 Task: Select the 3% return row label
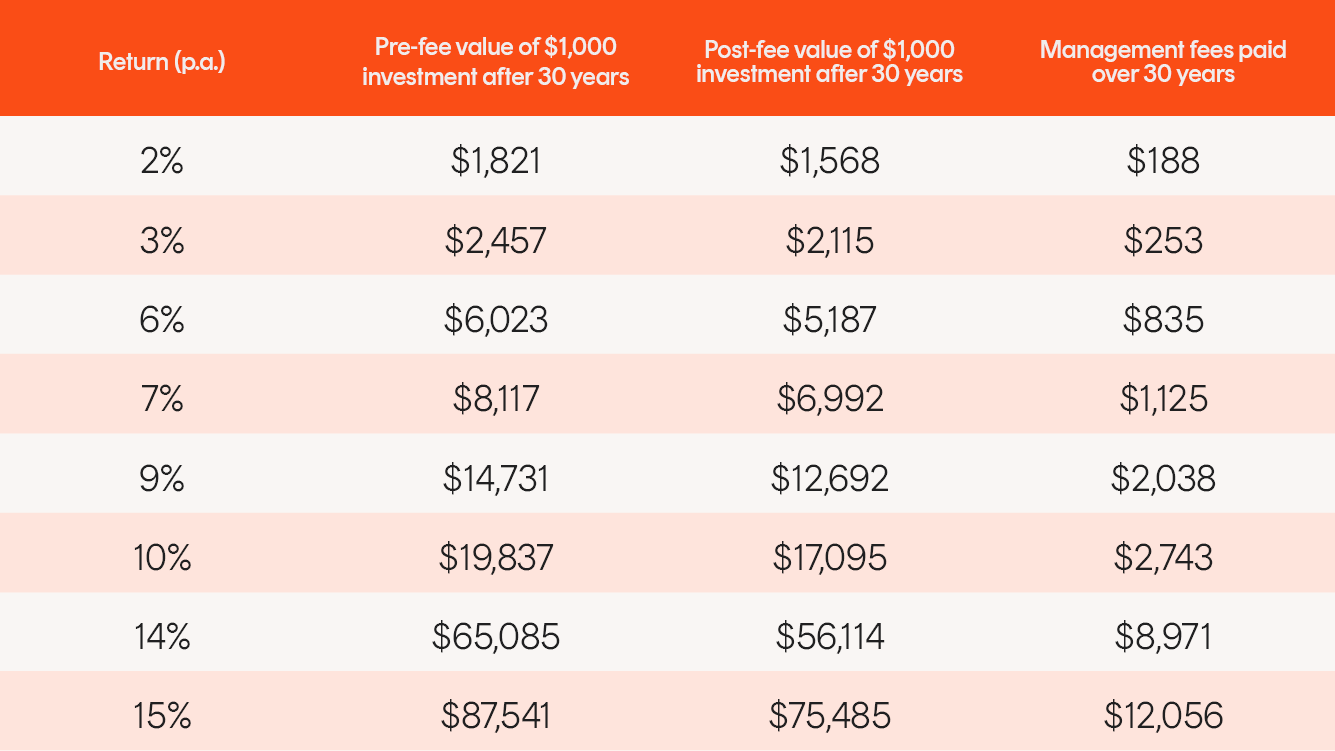click(x=162, y=240)
